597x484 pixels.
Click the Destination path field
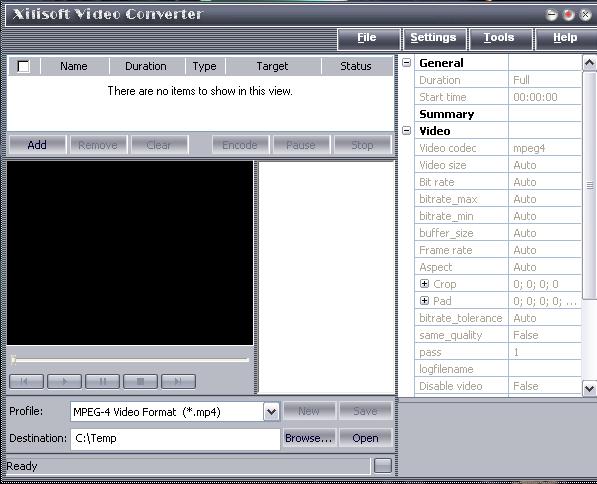(x=175, y=439)
